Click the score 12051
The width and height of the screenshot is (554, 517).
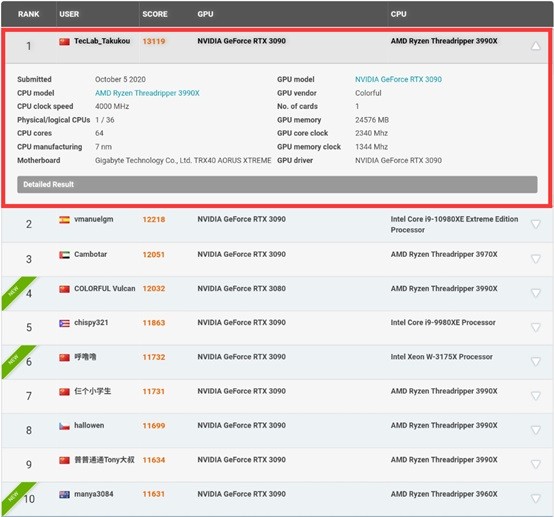click(x=154, y=254)
